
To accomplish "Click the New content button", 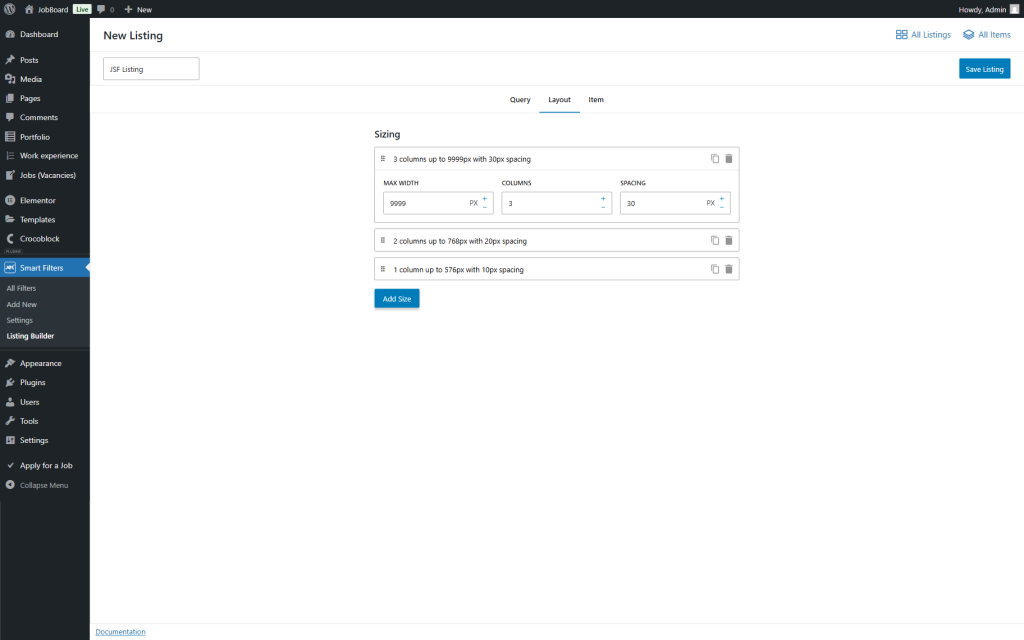I will pyautogui.click(x=138, y=9).
